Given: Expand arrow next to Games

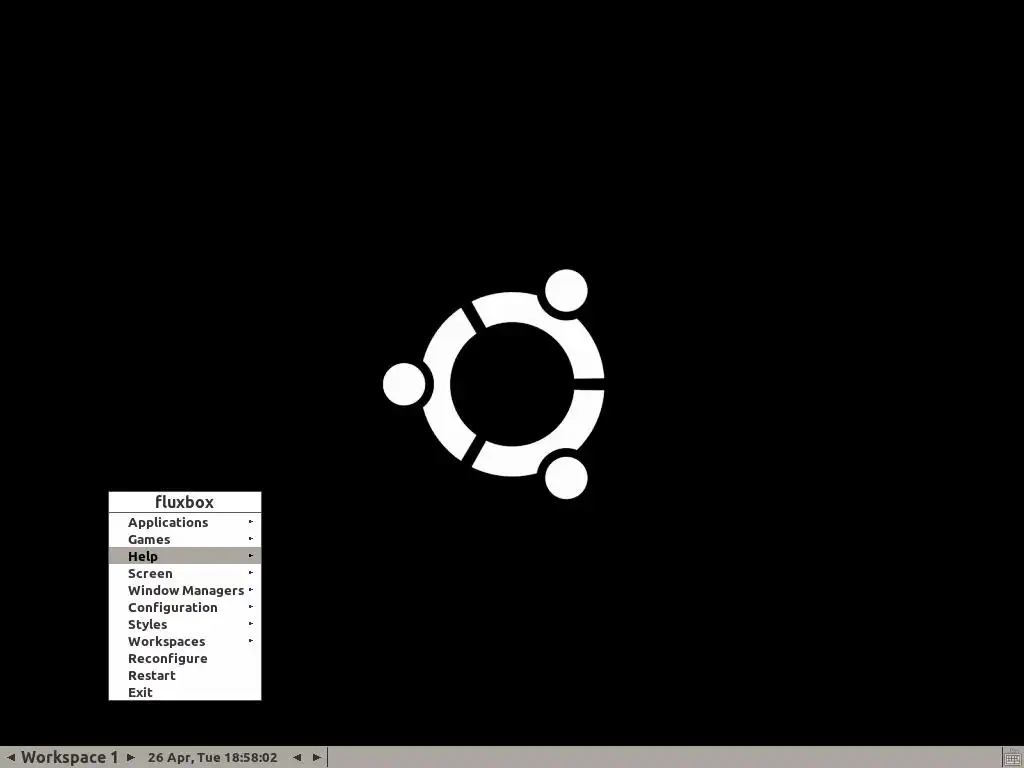Looking at the screenshot, I should (x=251, y=539).
